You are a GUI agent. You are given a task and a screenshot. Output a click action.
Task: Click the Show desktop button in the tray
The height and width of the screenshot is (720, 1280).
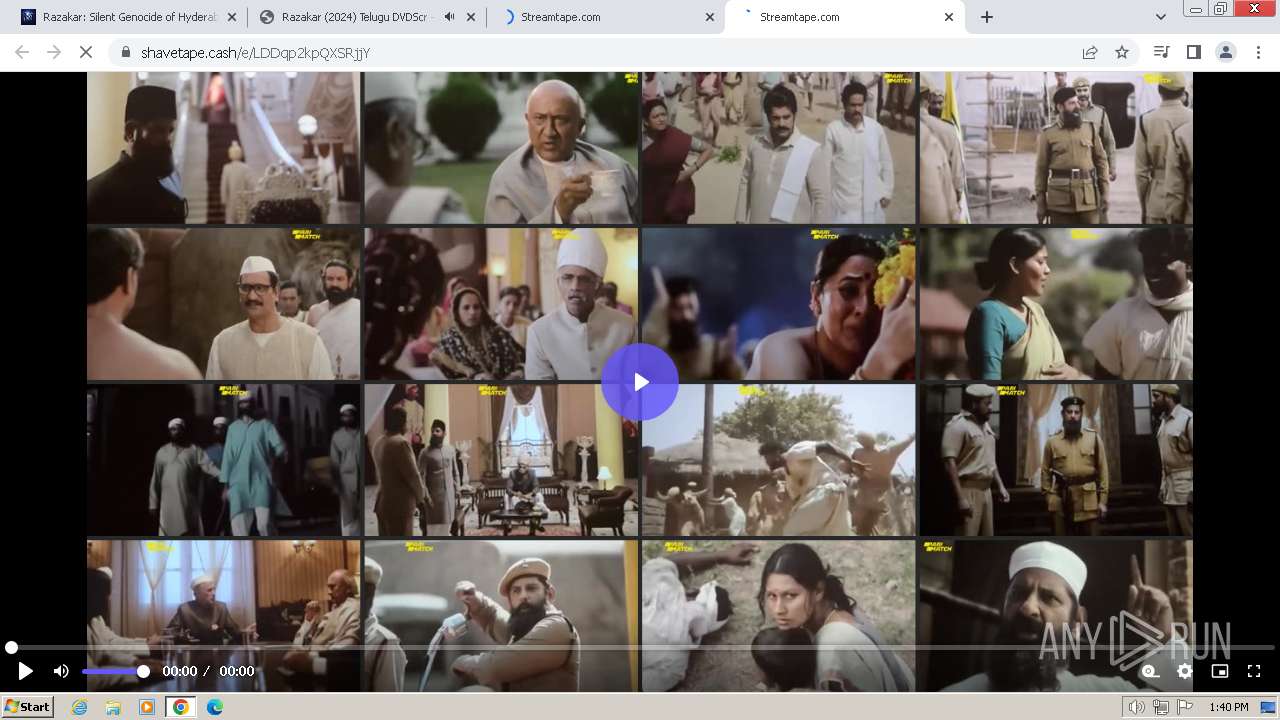coord(1269,707)
